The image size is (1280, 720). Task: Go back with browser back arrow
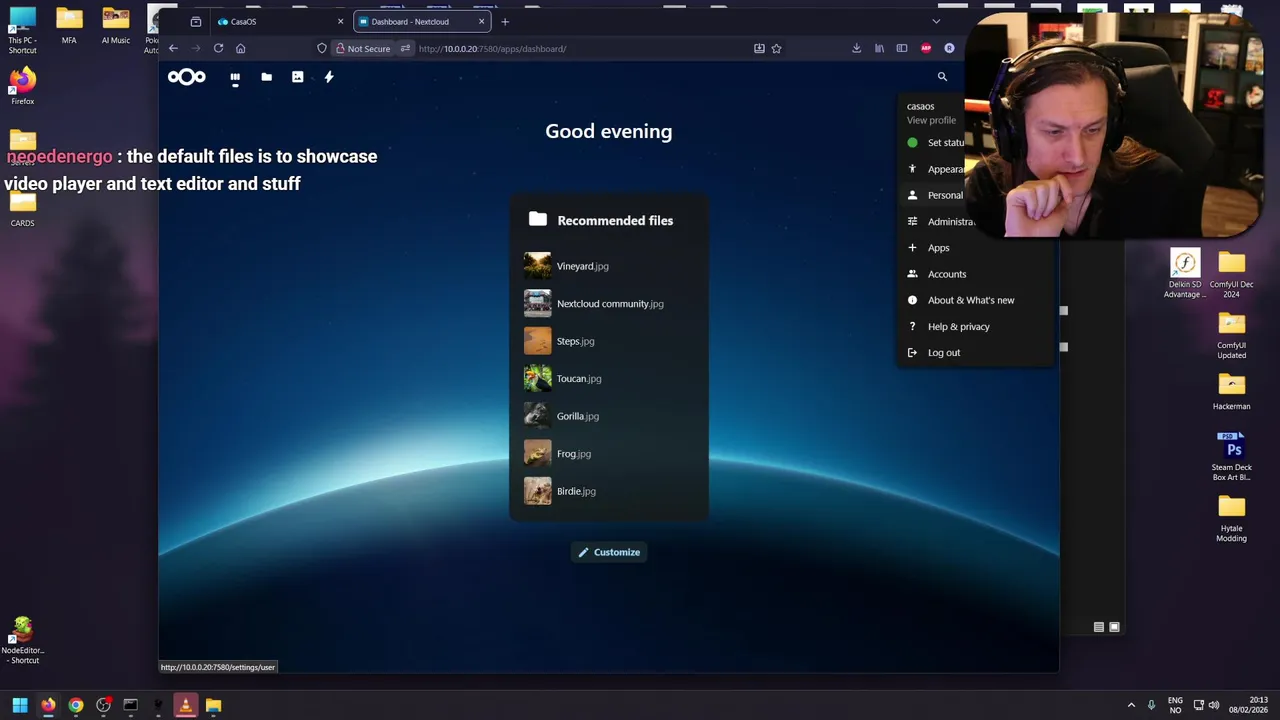(173, 48)
